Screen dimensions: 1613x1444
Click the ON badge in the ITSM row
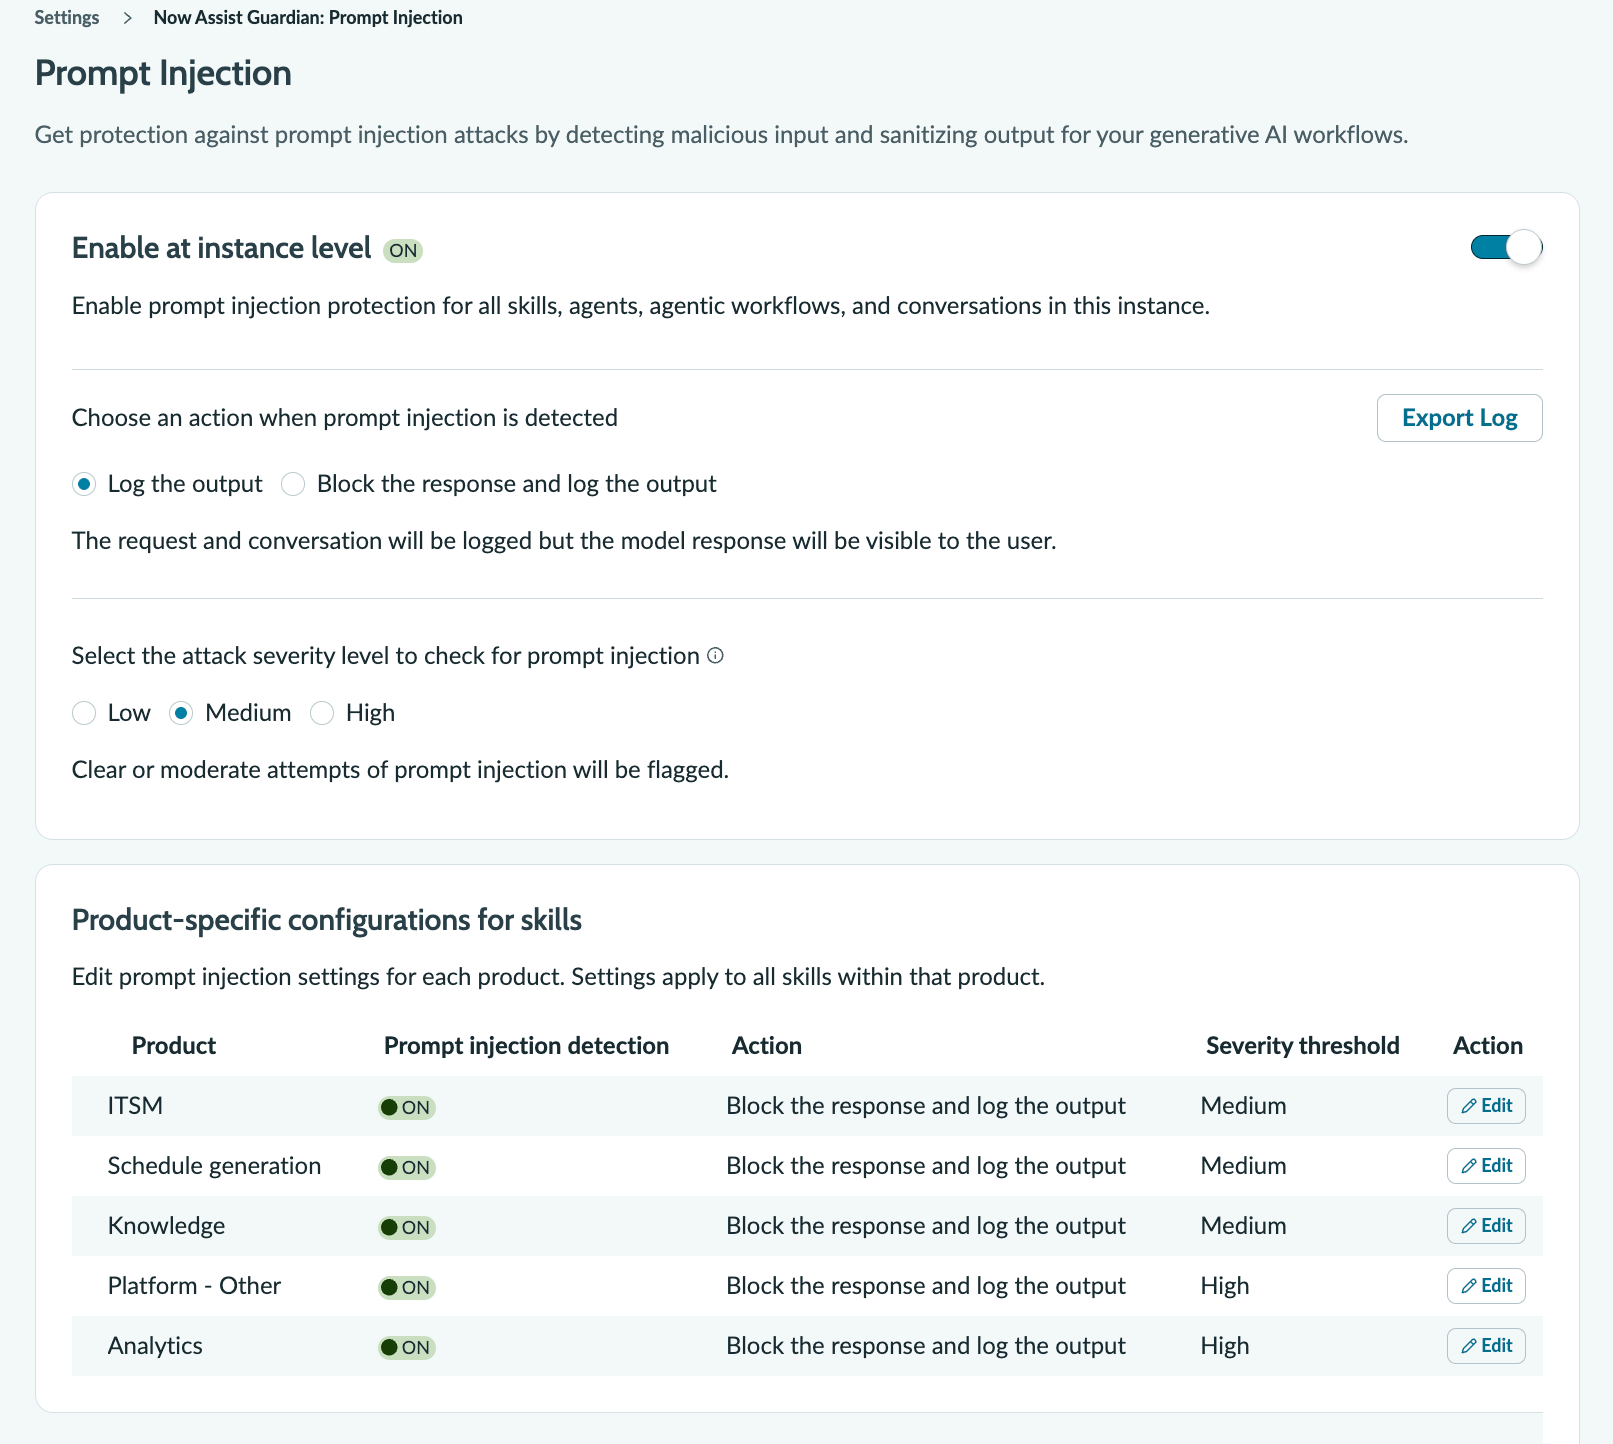coord(407,1107)
